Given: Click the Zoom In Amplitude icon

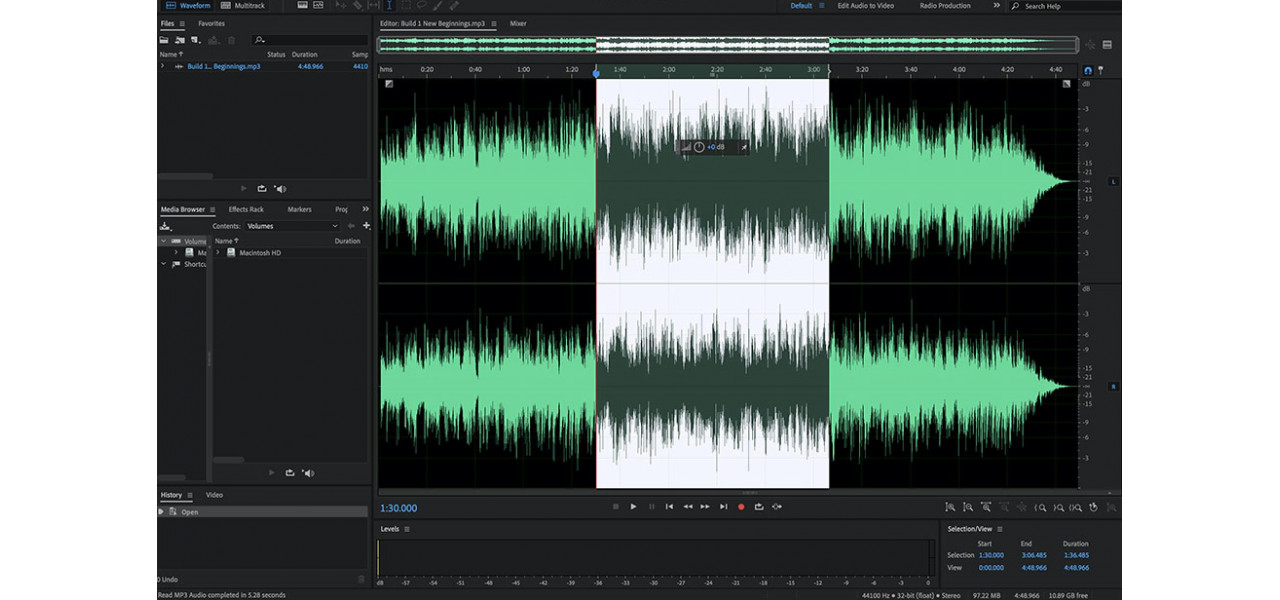Looking at the screenshot, I should (950, 507).
